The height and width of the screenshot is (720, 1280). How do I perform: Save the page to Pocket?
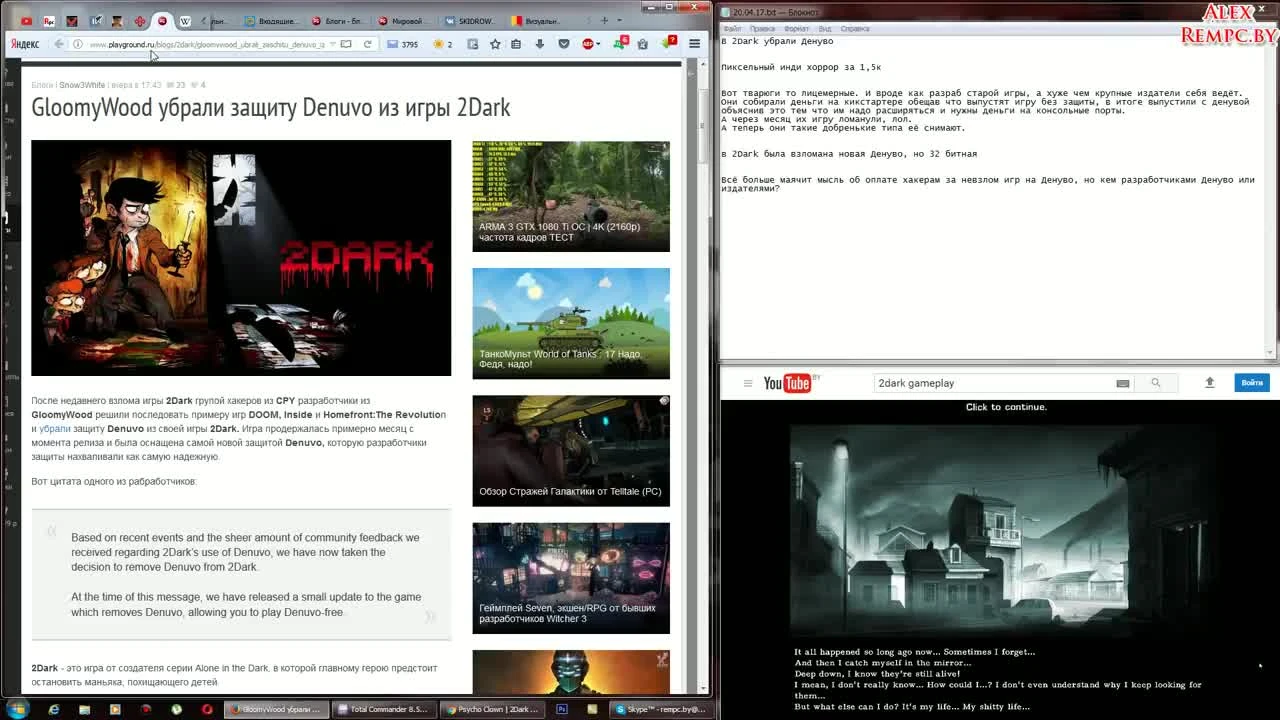click(564, 44)
